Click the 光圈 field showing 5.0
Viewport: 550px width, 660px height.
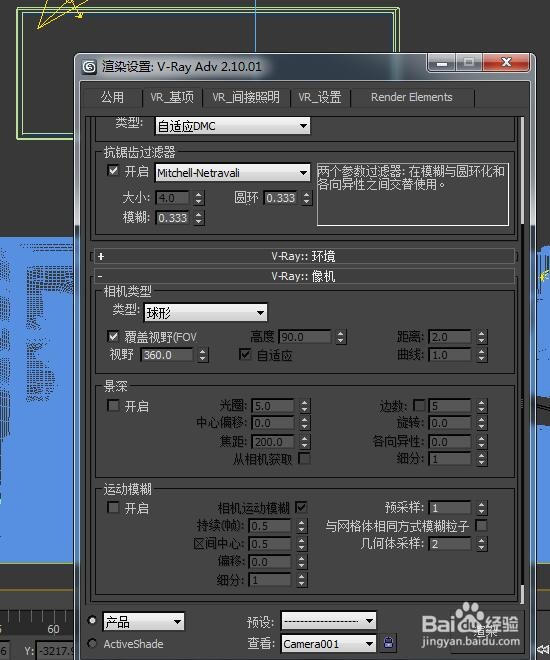[273, 406]
